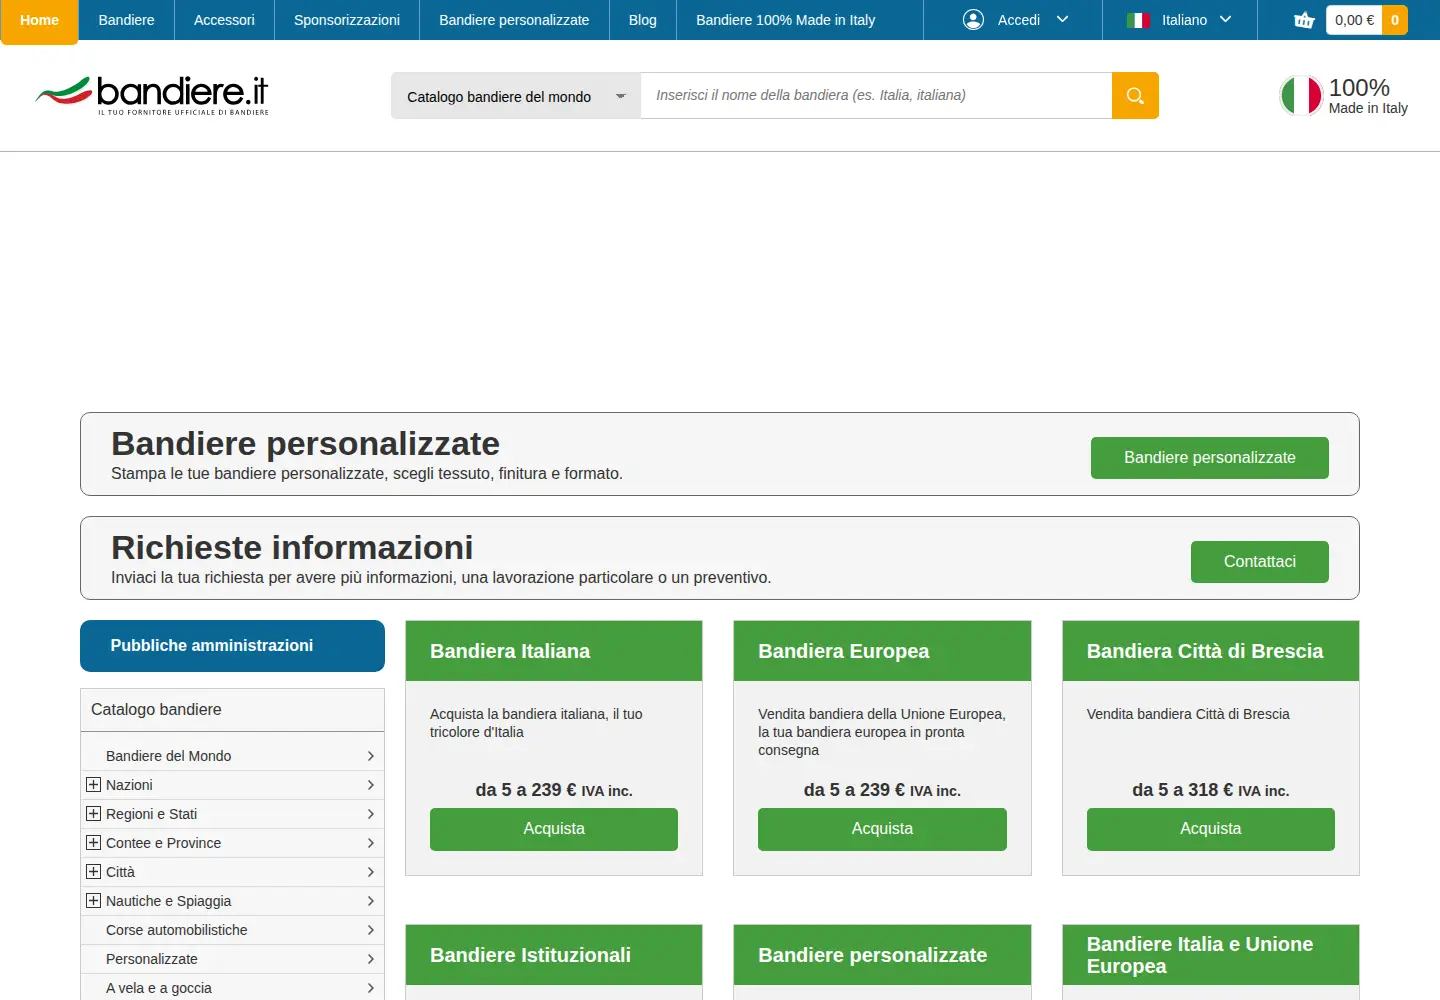Click Acquista under Bandiera Italiana

point(554,829)
